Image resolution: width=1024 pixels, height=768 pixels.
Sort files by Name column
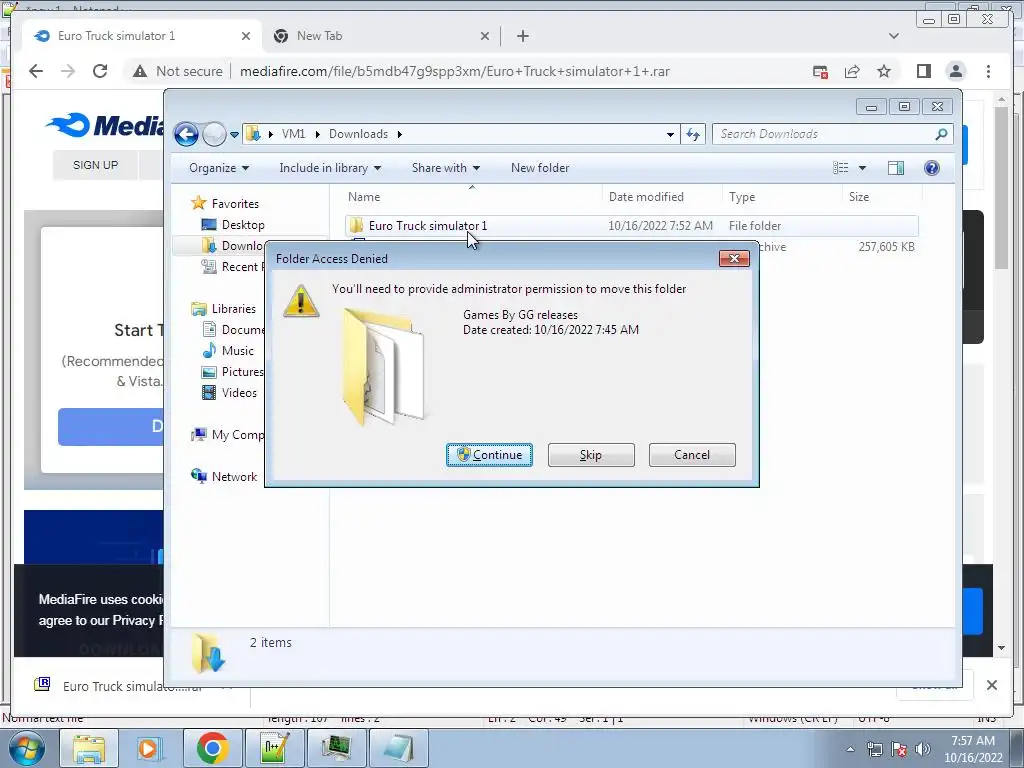click(472, 197)
